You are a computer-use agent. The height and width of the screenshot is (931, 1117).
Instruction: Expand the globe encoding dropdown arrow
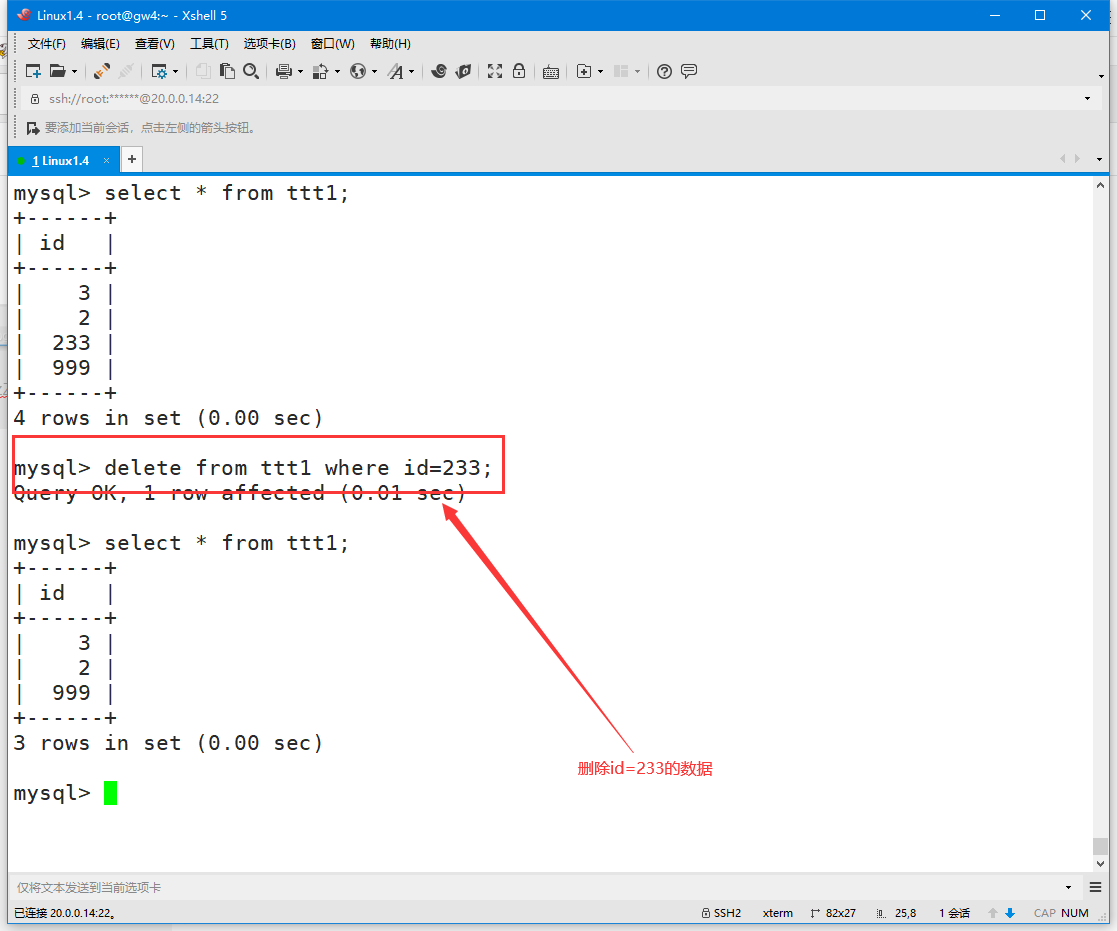(x=374, y=72)
